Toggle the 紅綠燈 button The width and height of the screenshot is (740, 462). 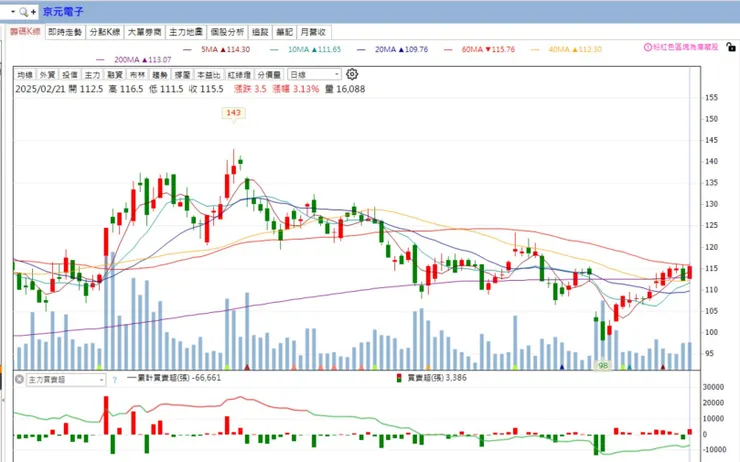(x=239, y=75)
